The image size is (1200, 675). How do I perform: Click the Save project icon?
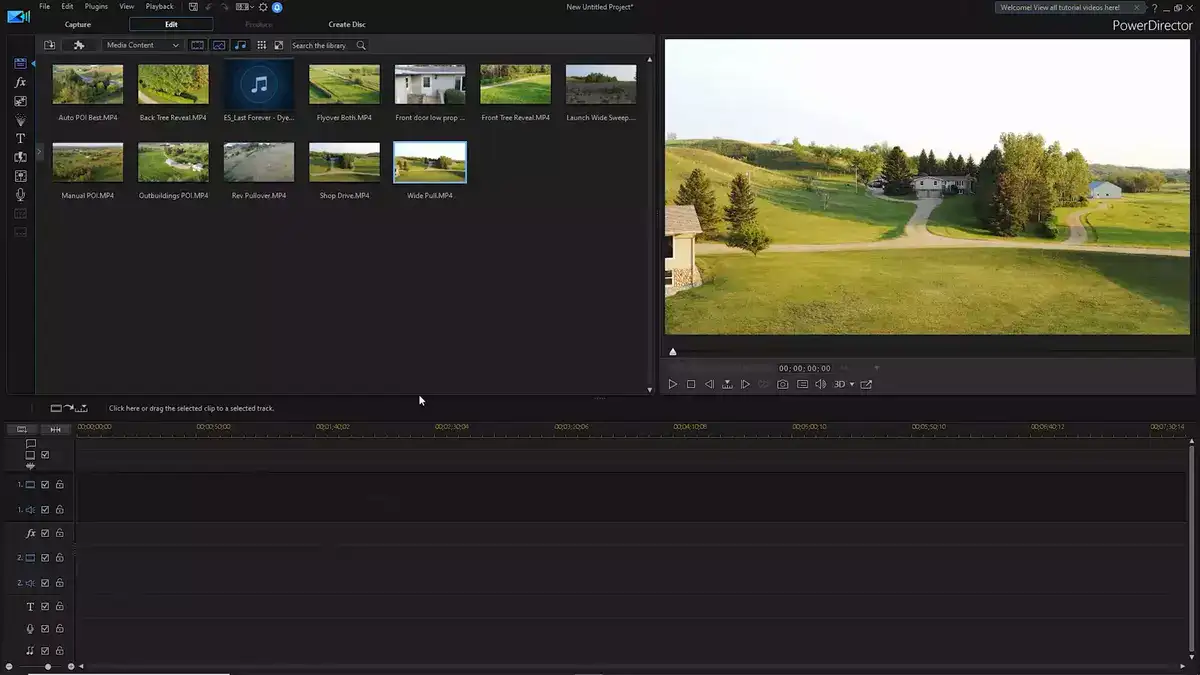[193, 7]
